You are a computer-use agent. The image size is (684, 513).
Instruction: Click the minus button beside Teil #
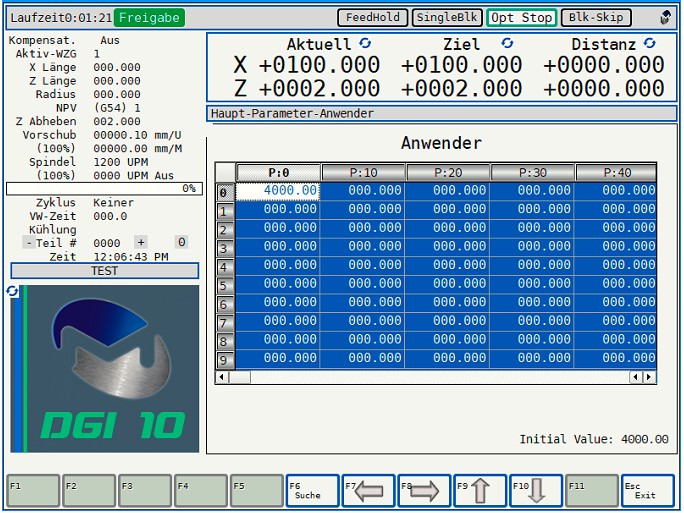28,243
